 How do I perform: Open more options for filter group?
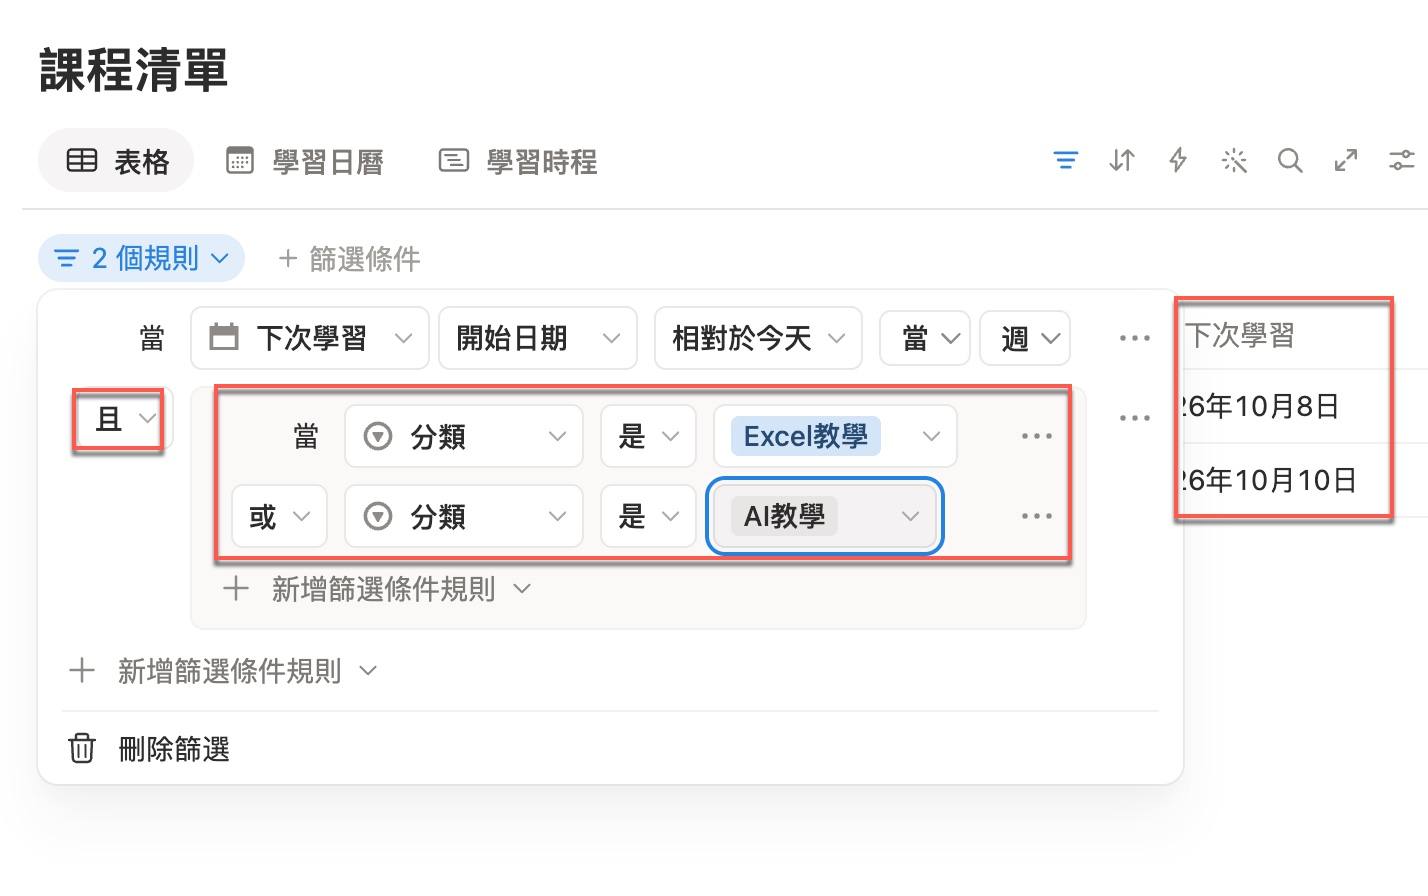click(1134, 418)
